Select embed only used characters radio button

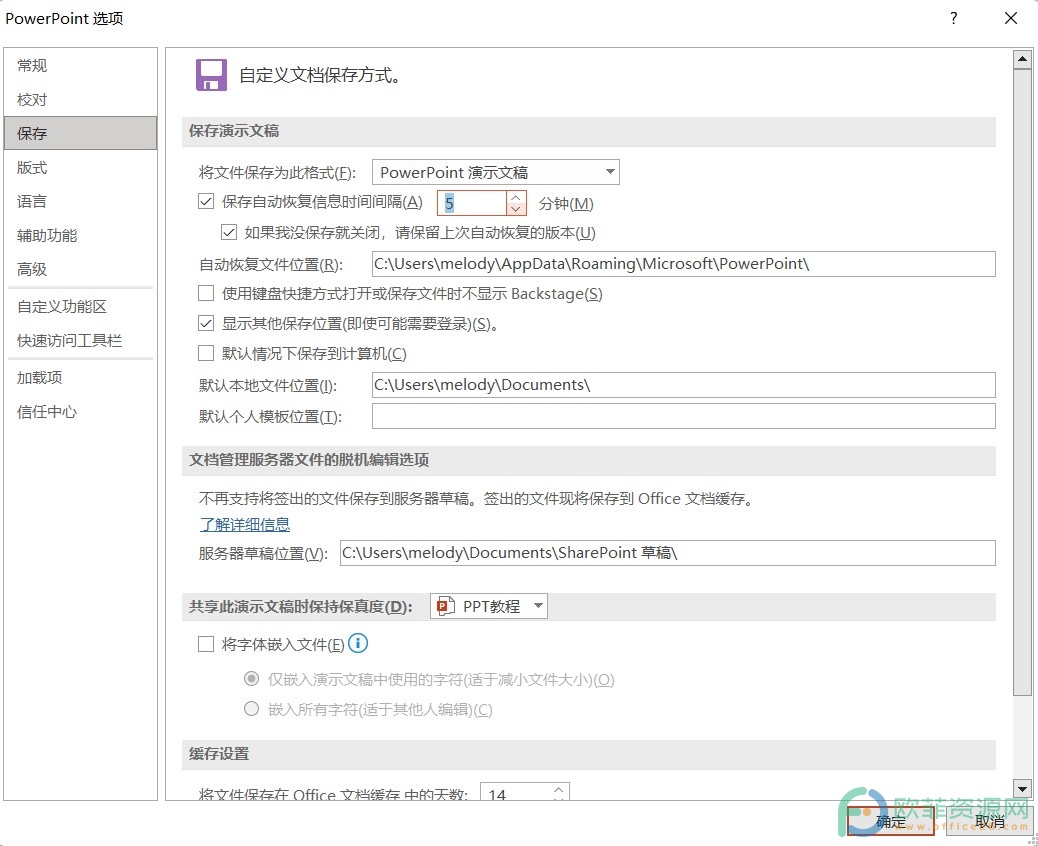pos(252,679)
